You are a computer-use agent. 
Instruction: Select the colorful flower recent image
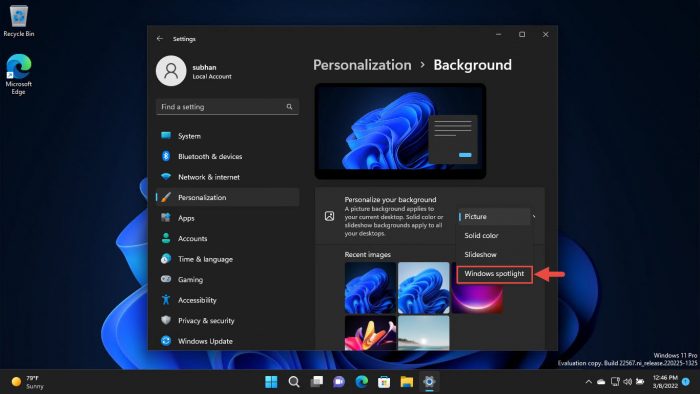371,333
